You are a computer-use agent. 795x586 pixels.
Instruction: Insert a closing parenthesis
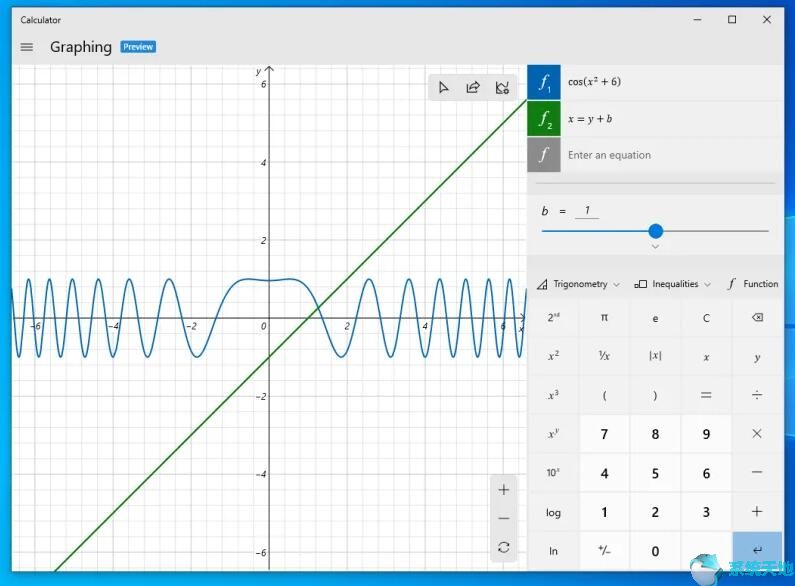(655, 395)
